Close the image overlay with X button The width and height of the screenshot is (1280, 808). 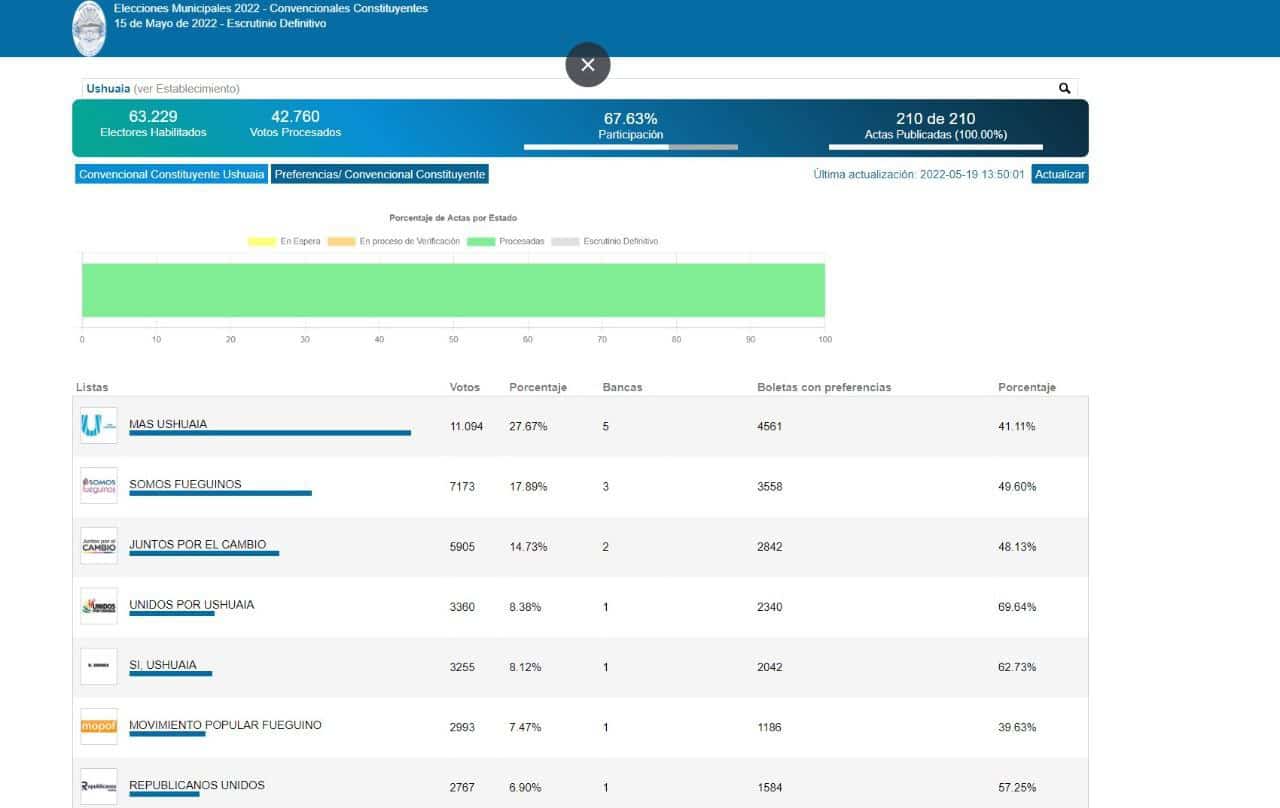pyautogui.click(x=588, y=65)
